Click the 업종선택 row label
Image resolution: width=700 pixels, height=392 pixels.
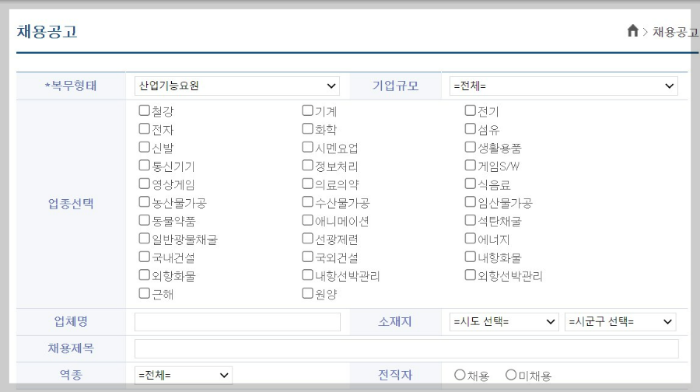(71, 204)
